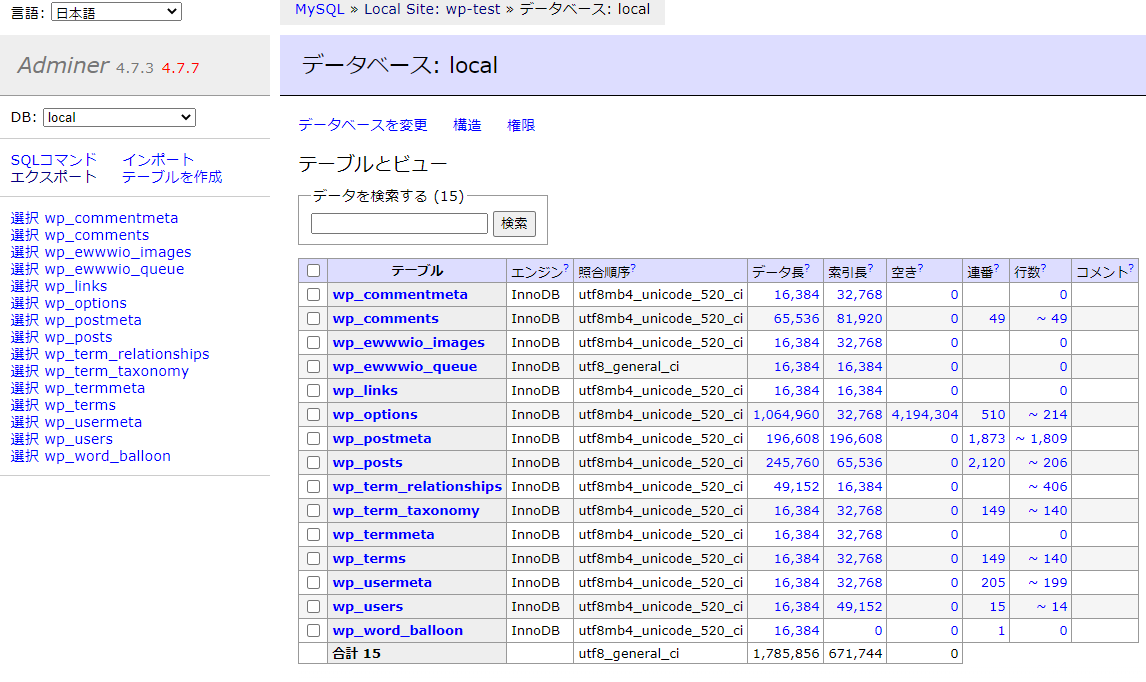Click help icon next to 空き header
Screen dimensions: 1146x682
[x=920, y=268]
